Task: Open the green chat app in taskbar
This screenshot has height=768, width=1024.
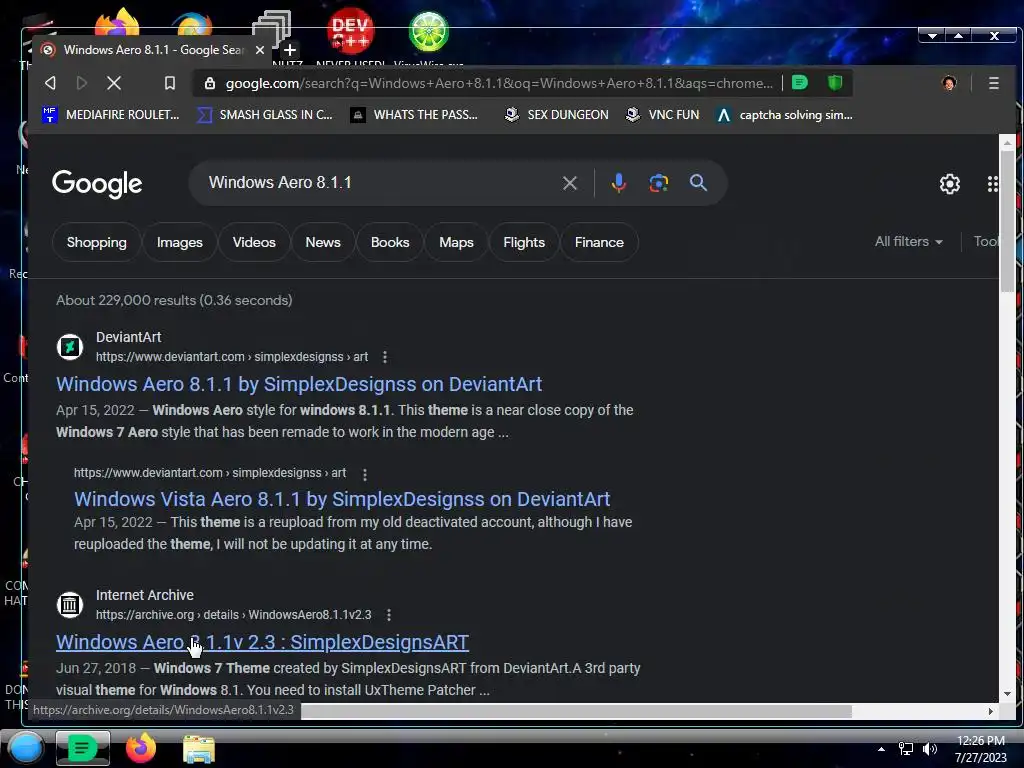Action: coord(82,748)
